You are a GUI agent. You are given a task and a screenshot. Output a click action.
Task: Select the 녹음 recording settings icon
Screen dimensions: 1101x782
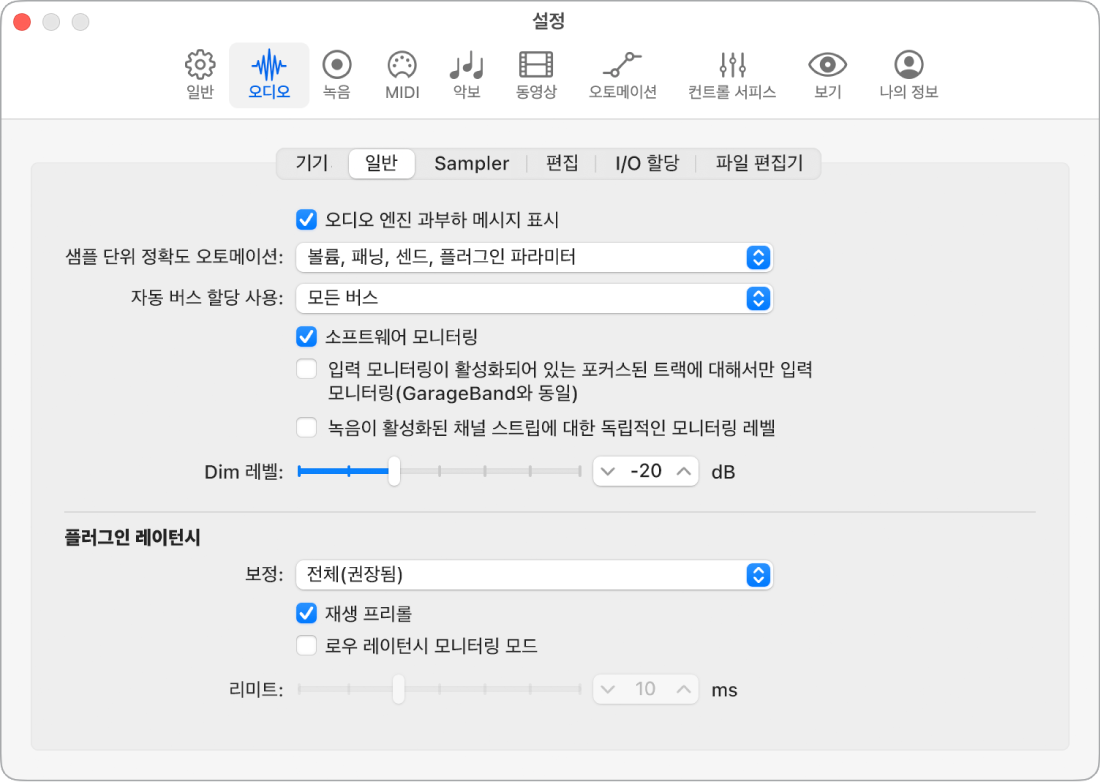point(336,75)
